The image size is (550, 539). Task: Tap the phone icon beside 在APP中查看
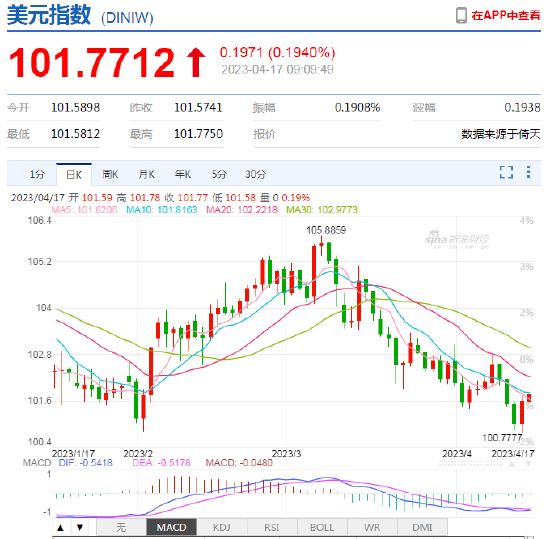pyautogui.click(x=461, y=15)
